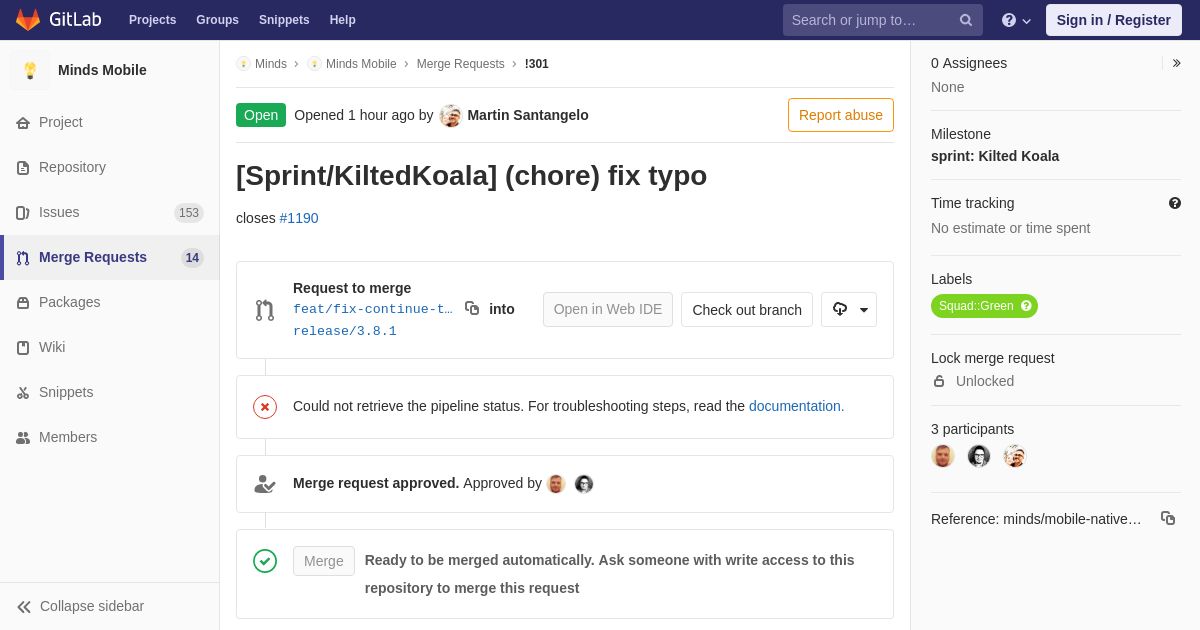
Task: Click second approver avatar
Action: (x=584, y=484)
